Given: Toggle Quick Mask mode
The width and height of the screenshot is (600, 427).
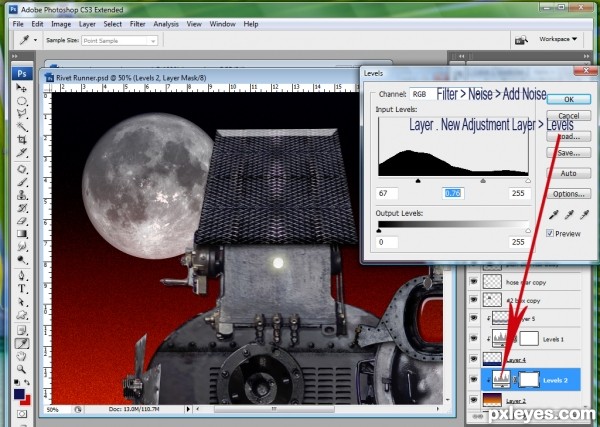Looking at the screenshot, I should [x=21, y=414].
